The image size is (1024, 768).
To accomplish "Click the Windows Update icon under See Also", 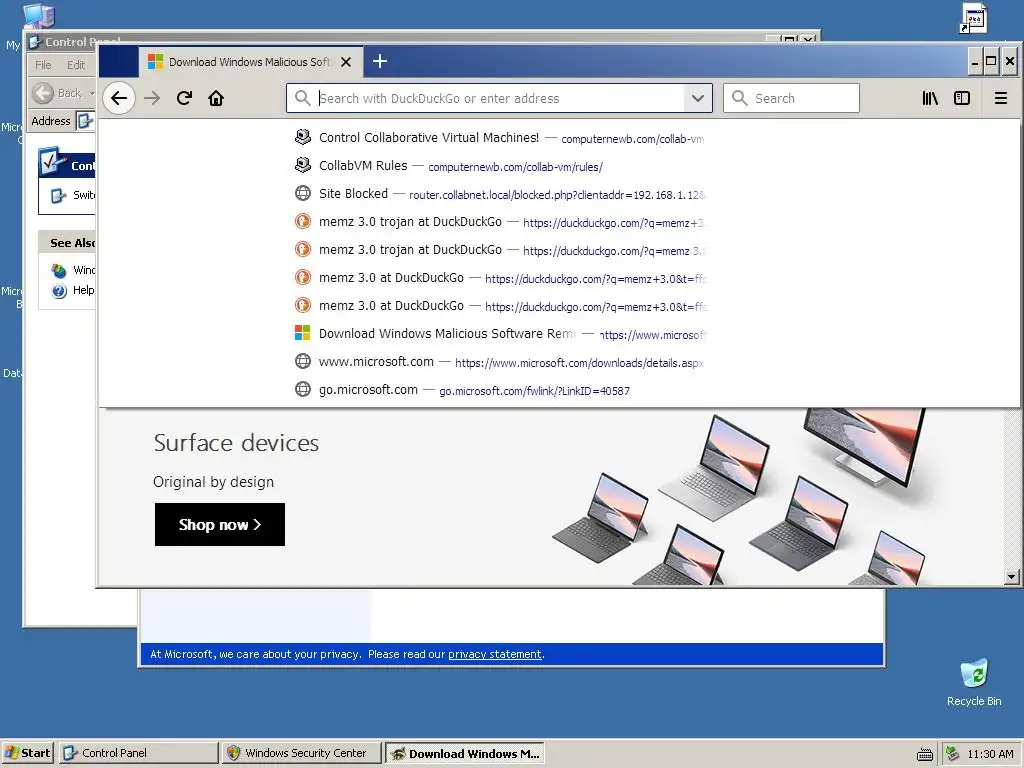I will click(59, 270).
